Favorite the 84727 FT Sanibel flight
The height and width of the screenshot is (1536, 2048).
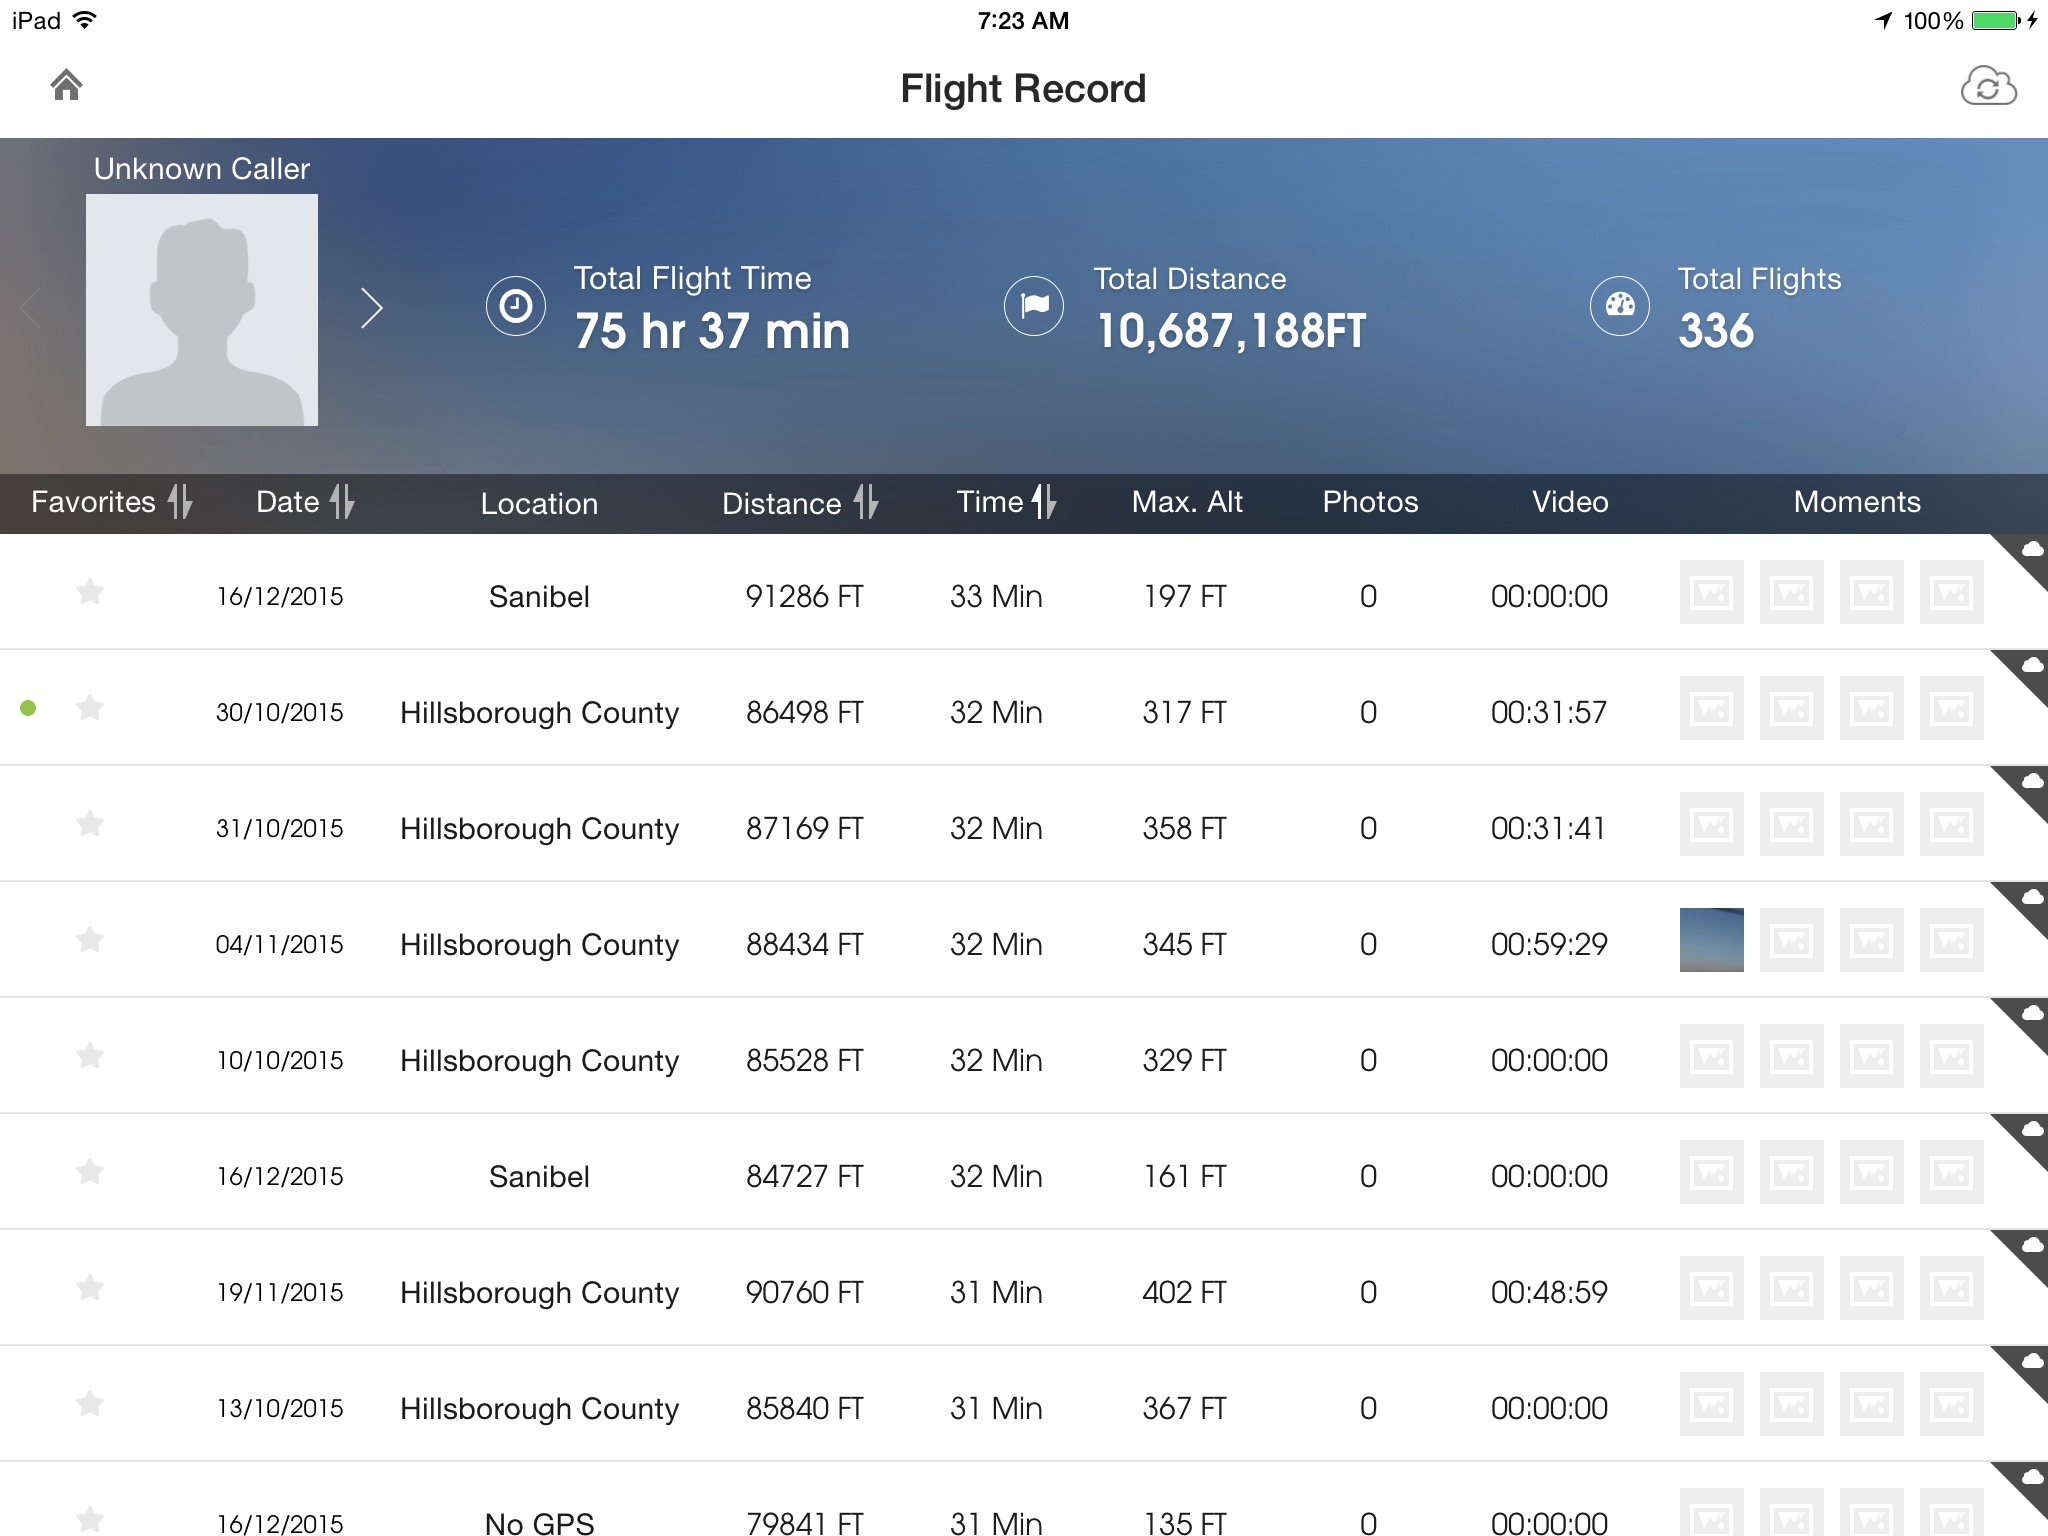click(90, 1172)
